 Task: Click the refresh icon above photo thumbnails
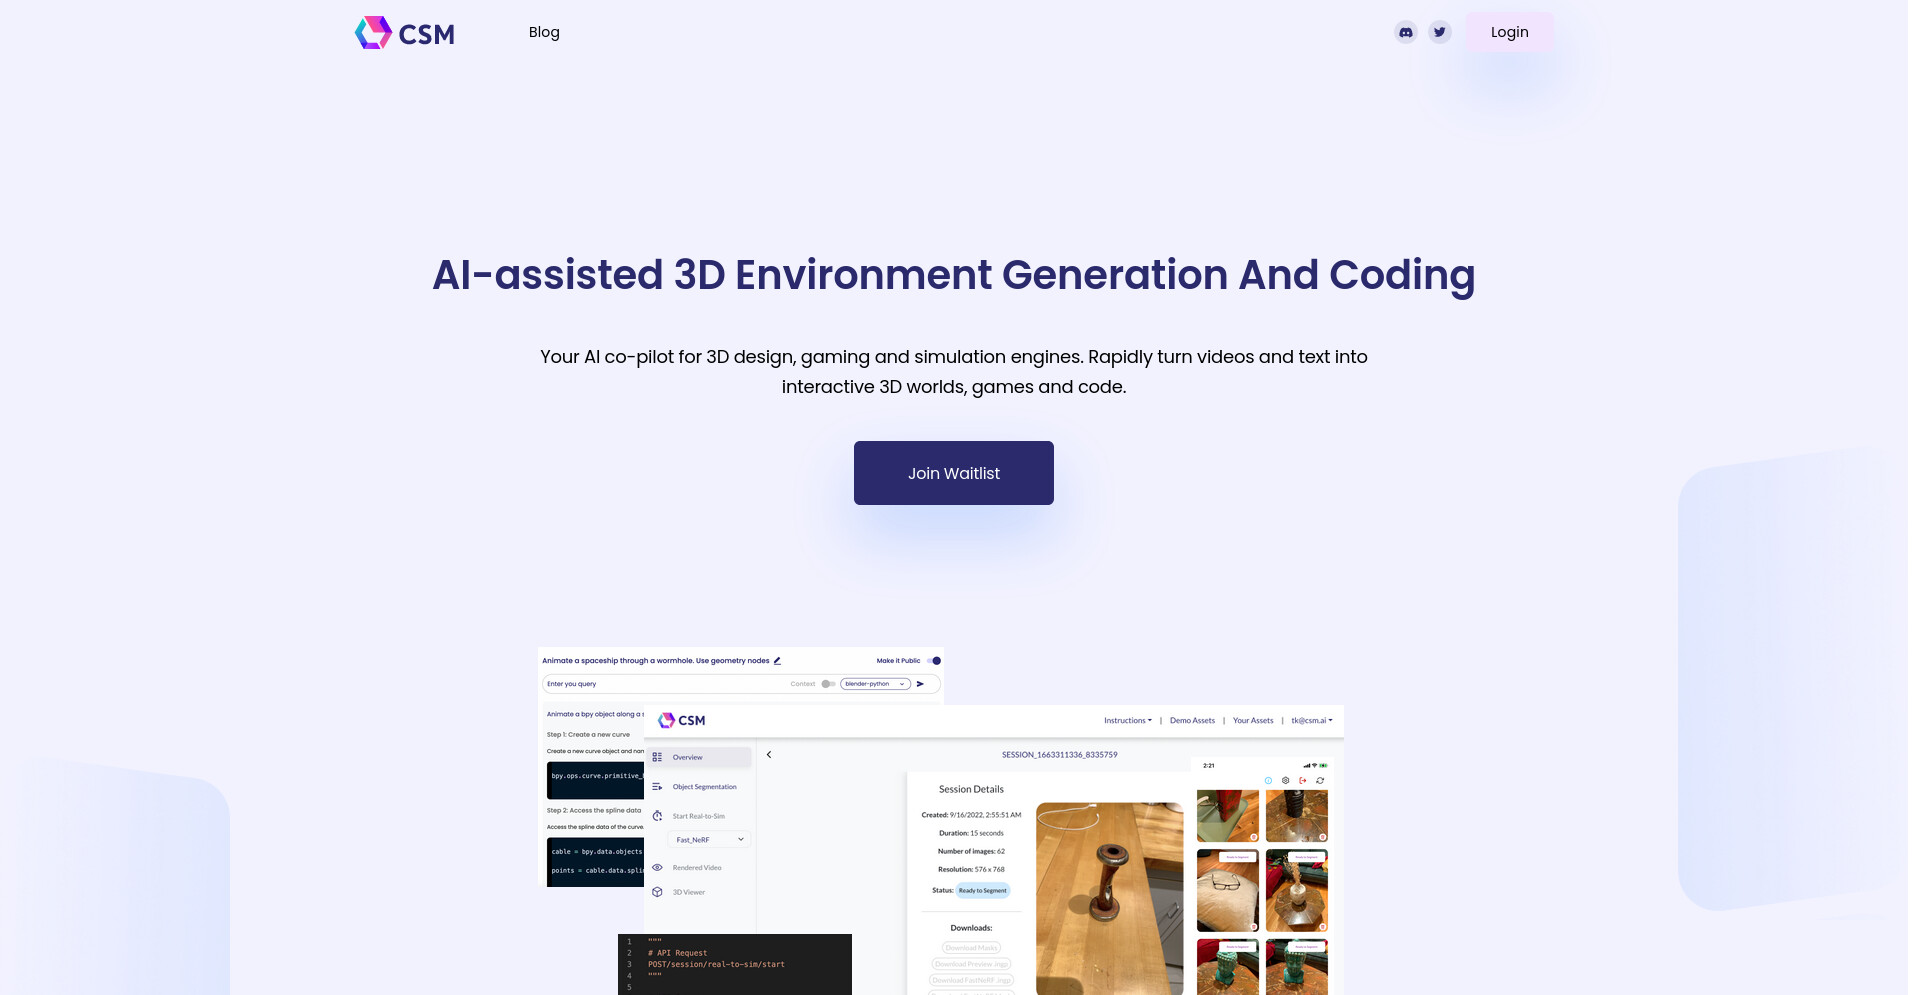(1320, 780)
